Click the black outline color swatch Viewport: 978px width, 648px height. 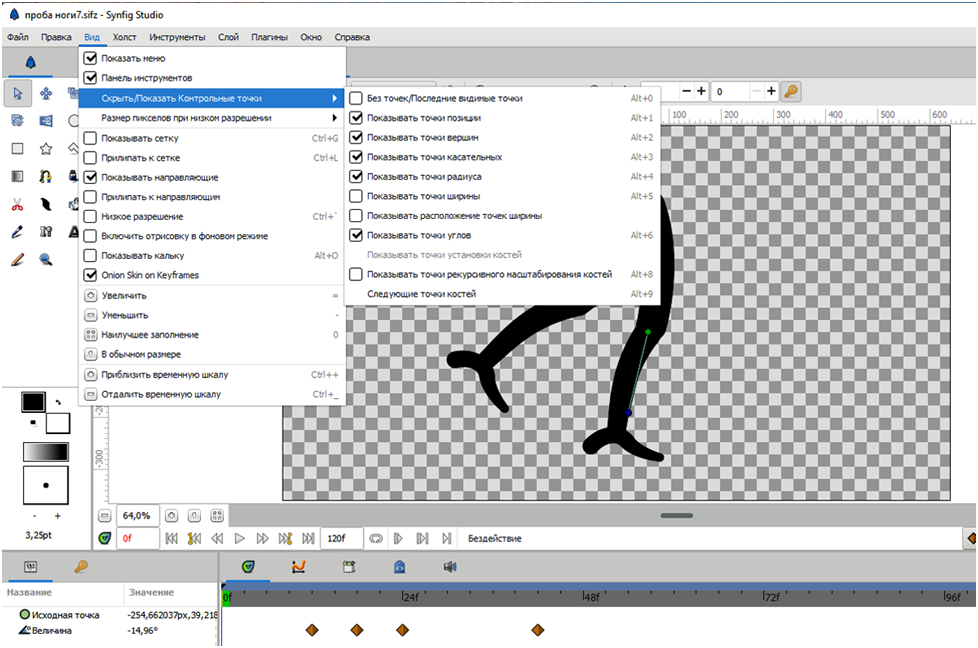click(x=33, y=402)
